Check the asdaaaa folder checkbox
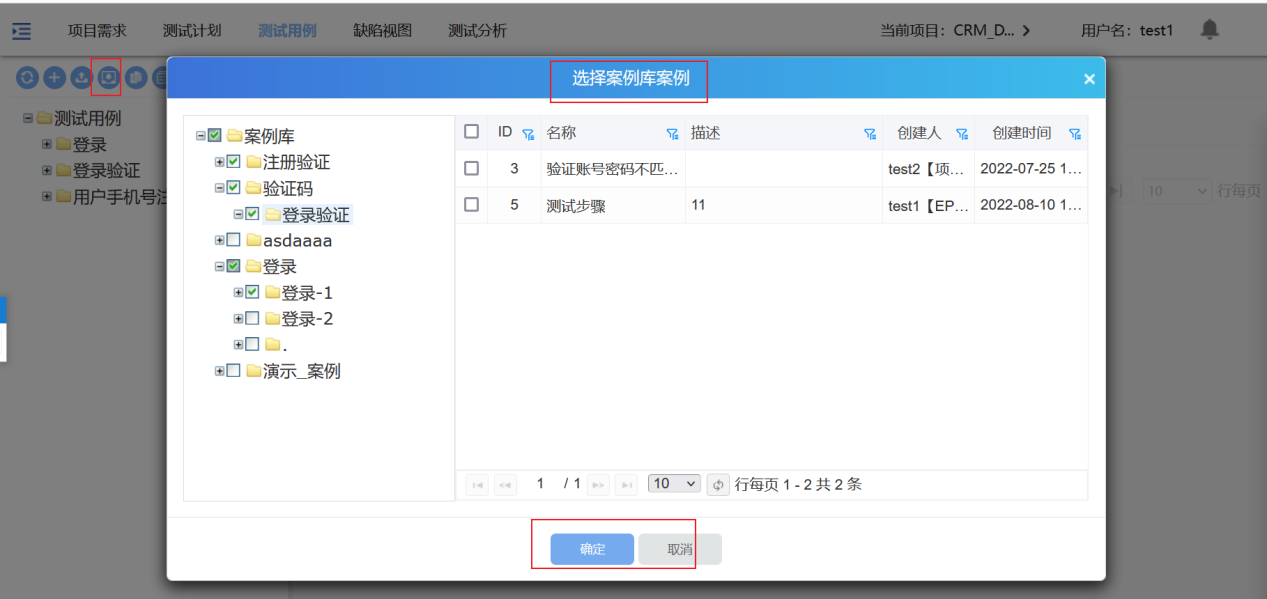The image size is (1267, 599). [233, 240]
